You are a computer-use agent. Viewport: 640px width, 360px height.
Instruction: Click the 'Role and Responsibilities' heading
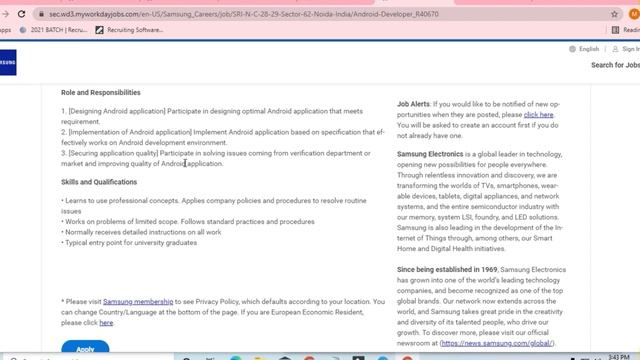[x=101, y=93]
